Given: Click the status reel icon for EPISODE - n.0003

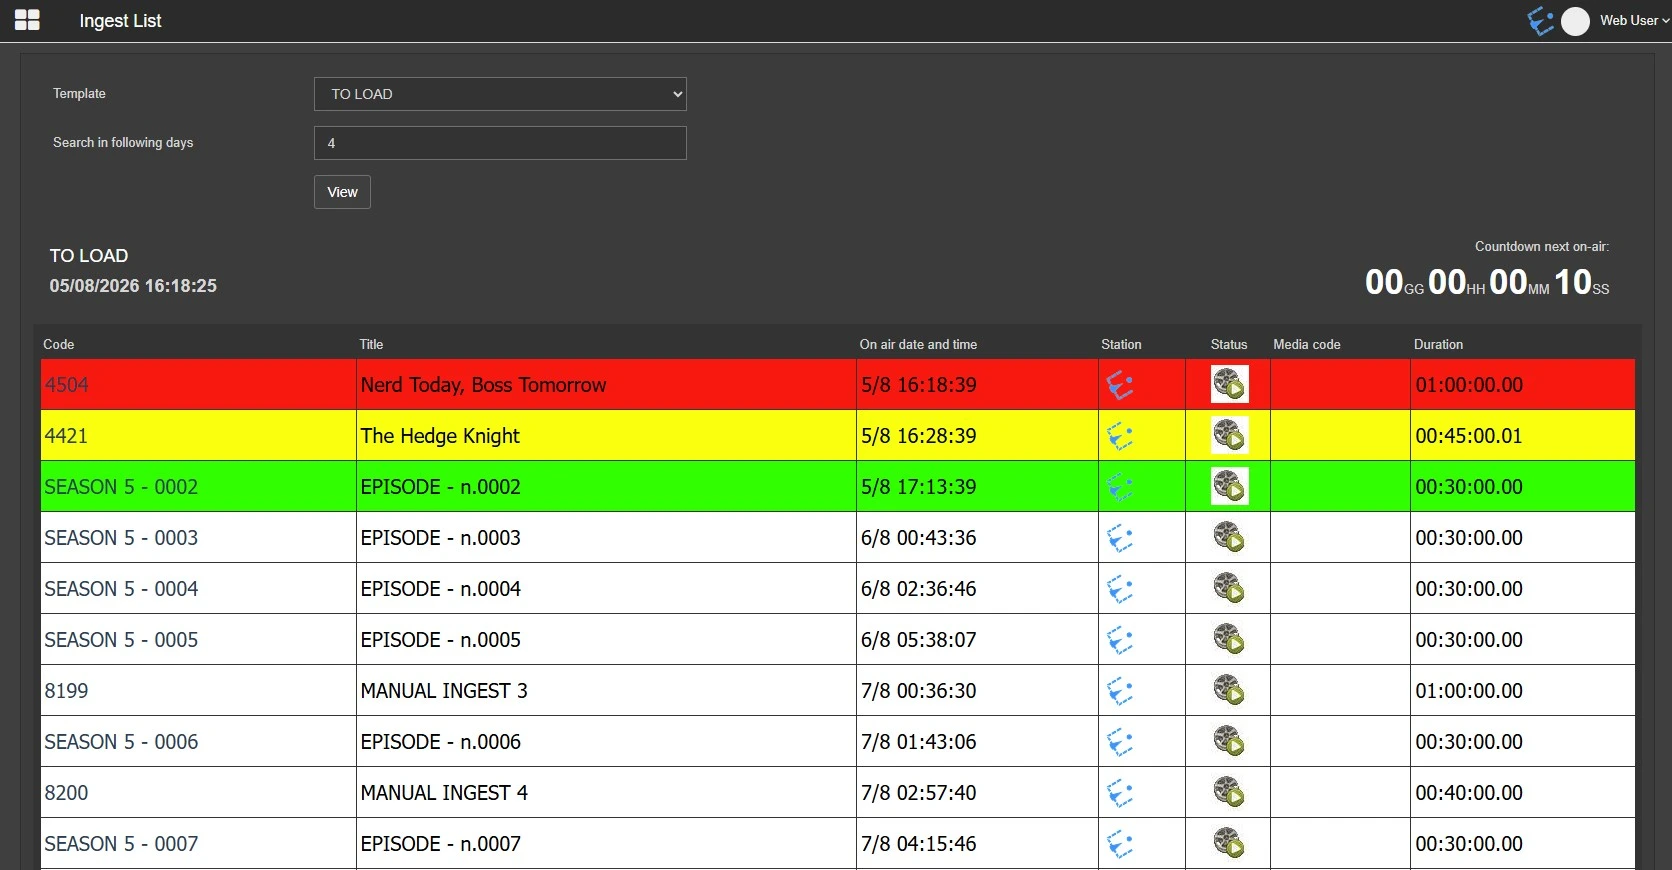Looking at the screenshot, I should click(1229, 538).
